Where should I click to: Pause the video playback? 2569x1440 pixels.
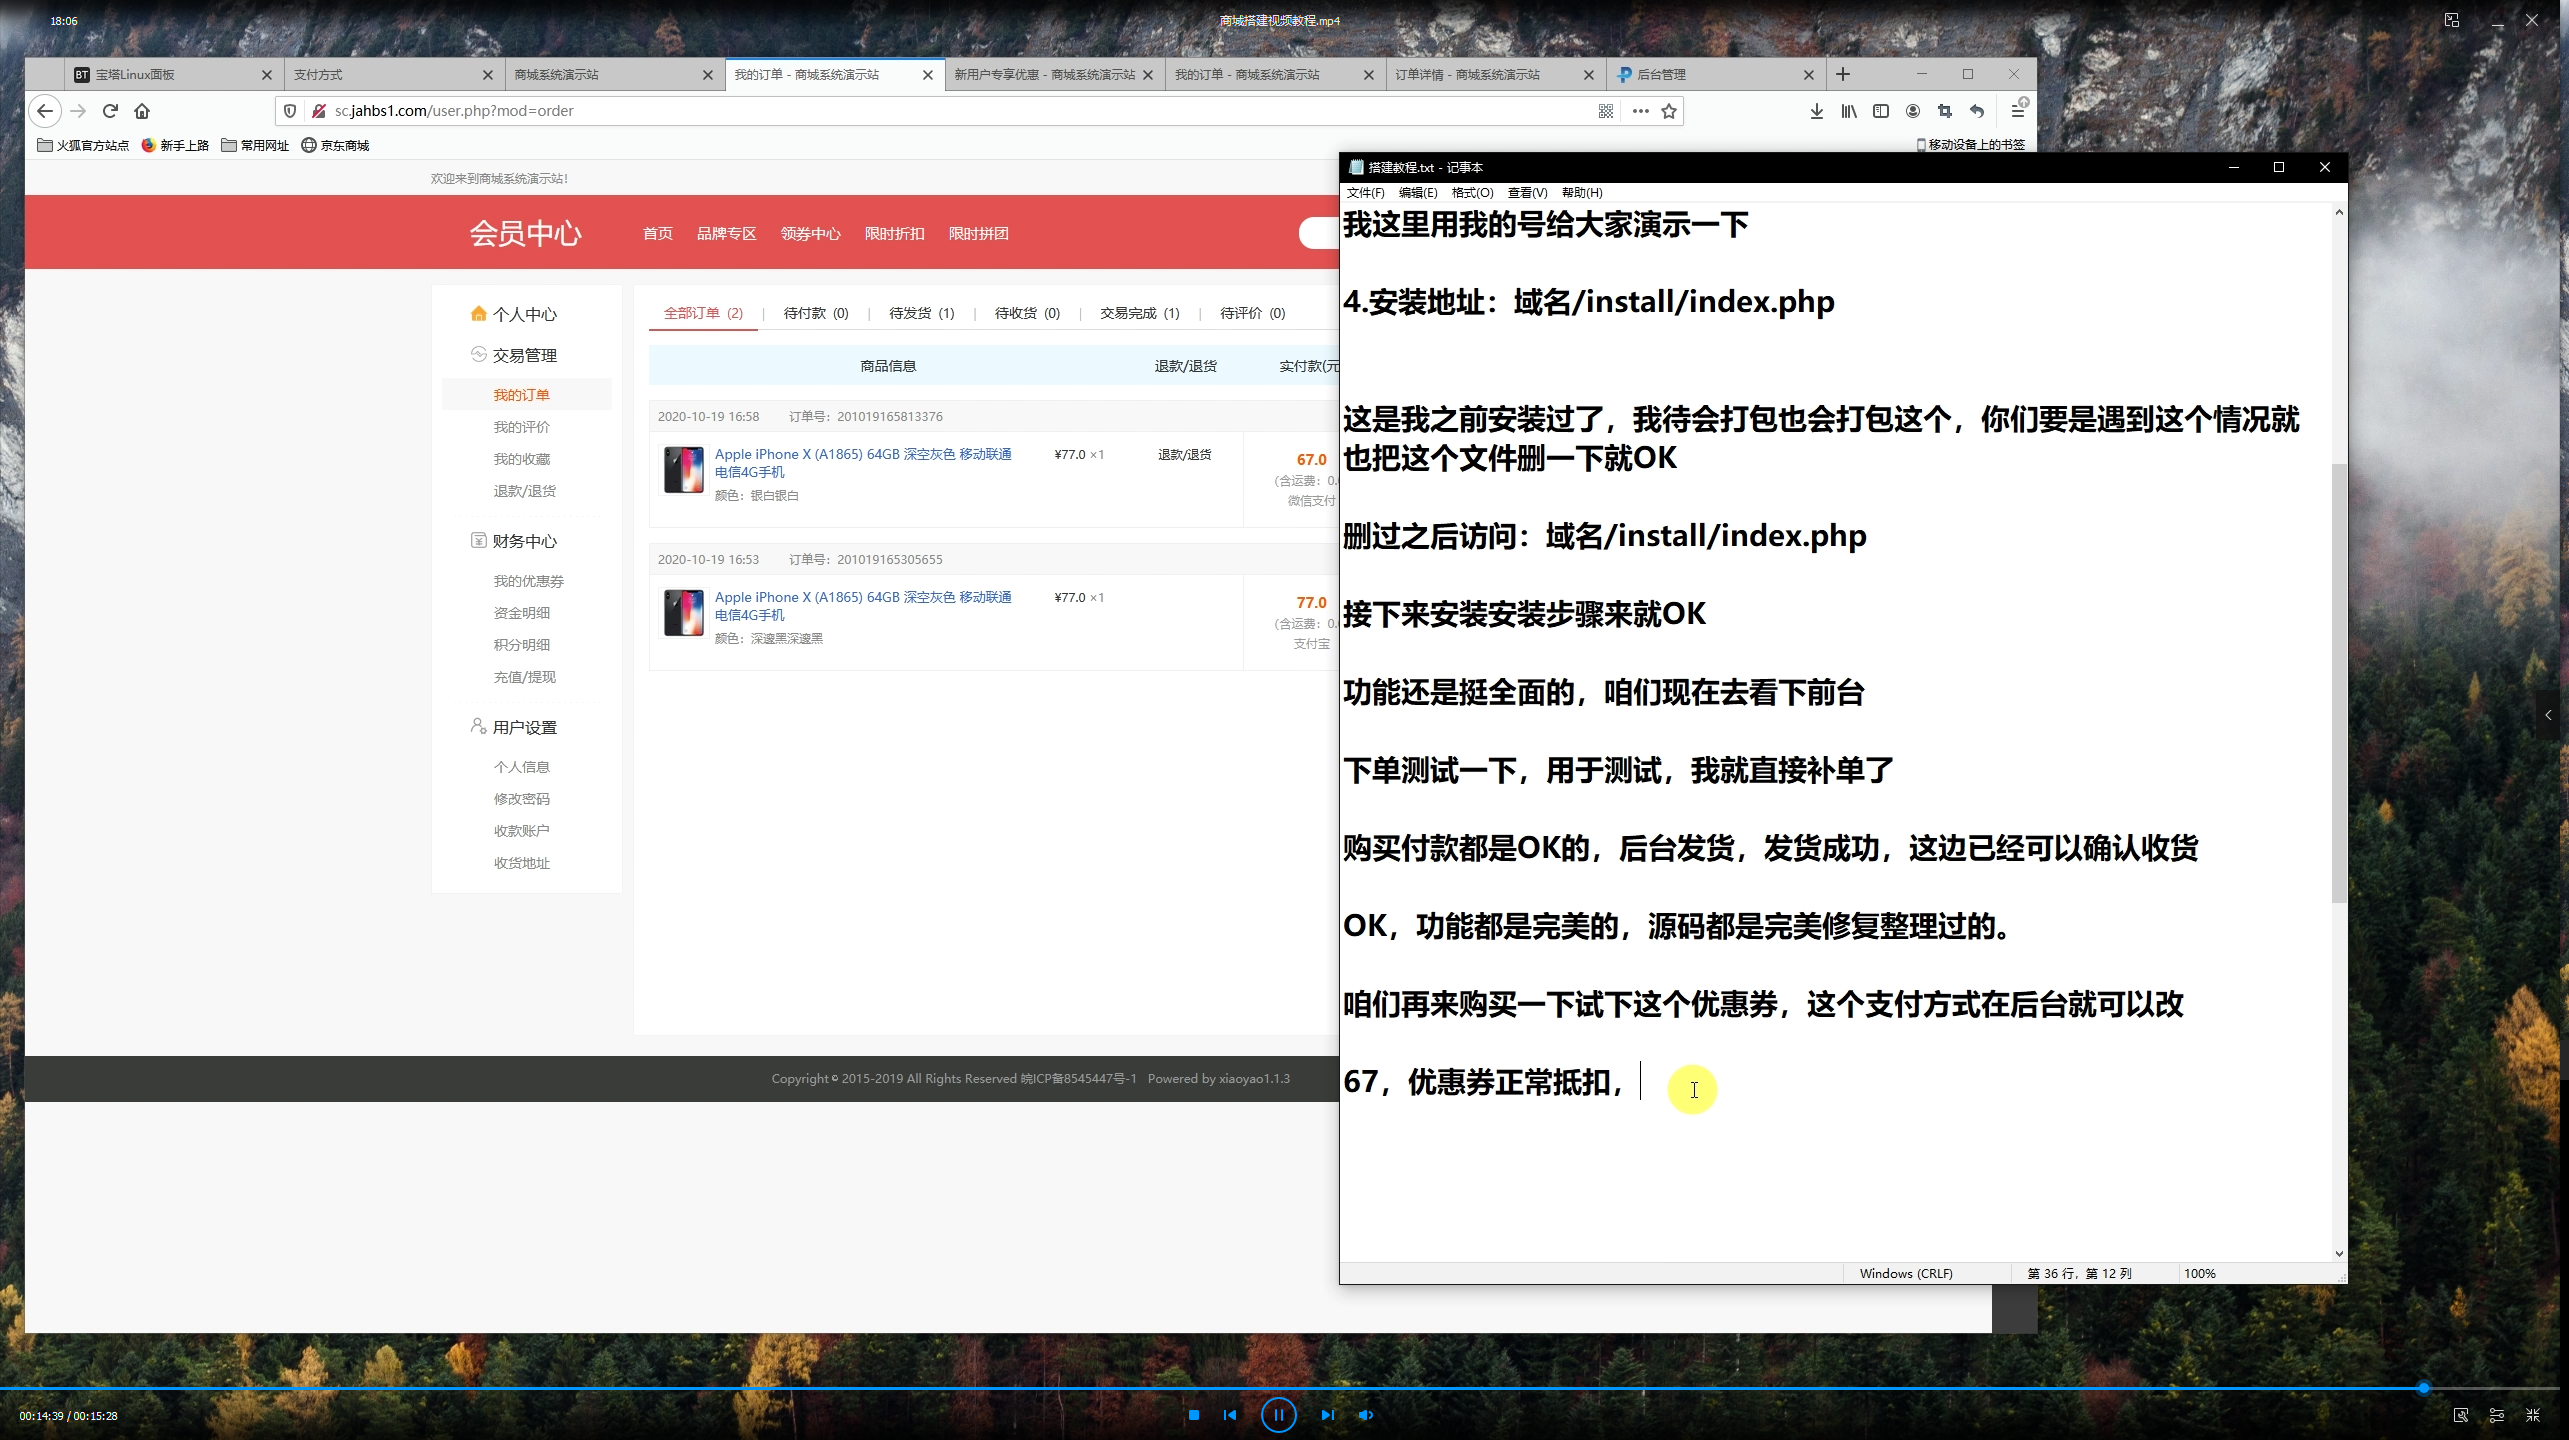(1278, 1415)
